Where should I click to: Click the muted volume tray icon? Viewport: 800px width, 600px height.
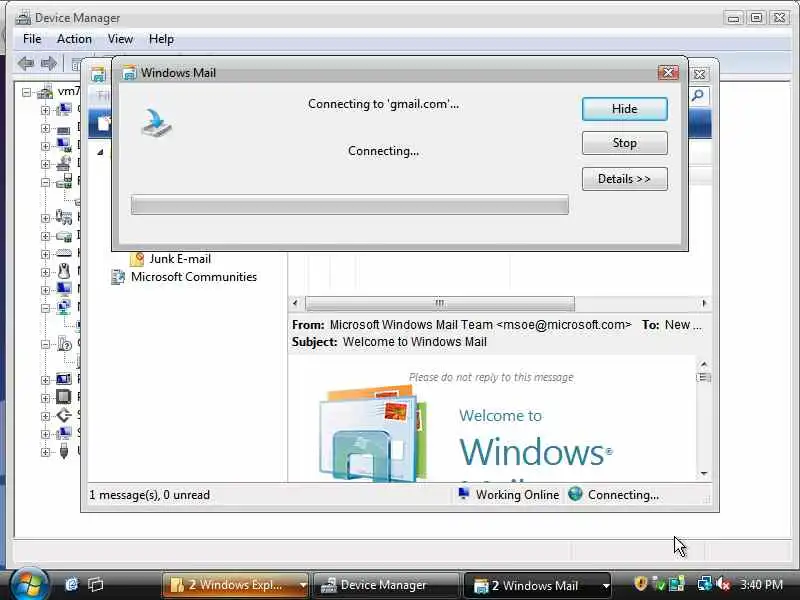tap(723, 584)
